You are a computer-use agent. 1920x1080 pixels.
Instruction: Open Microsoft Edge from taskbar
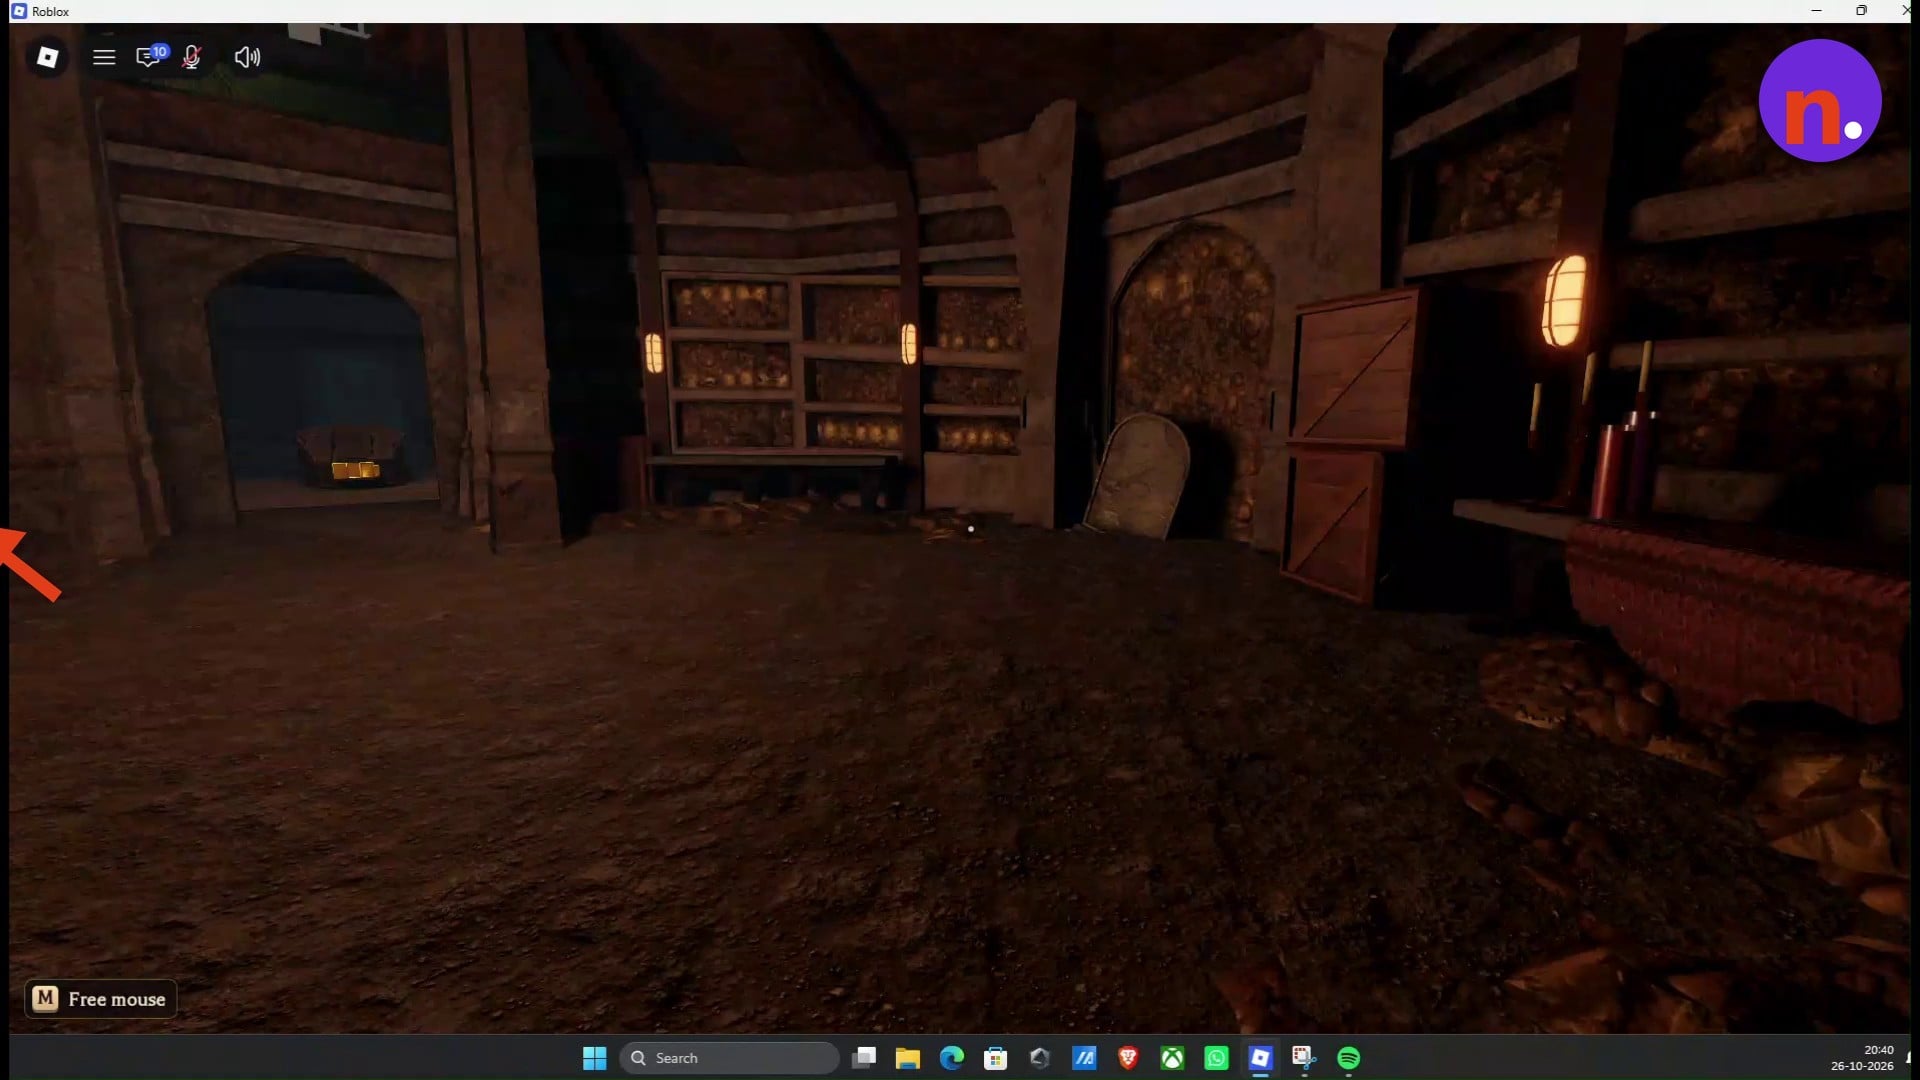coord(952,1058)
